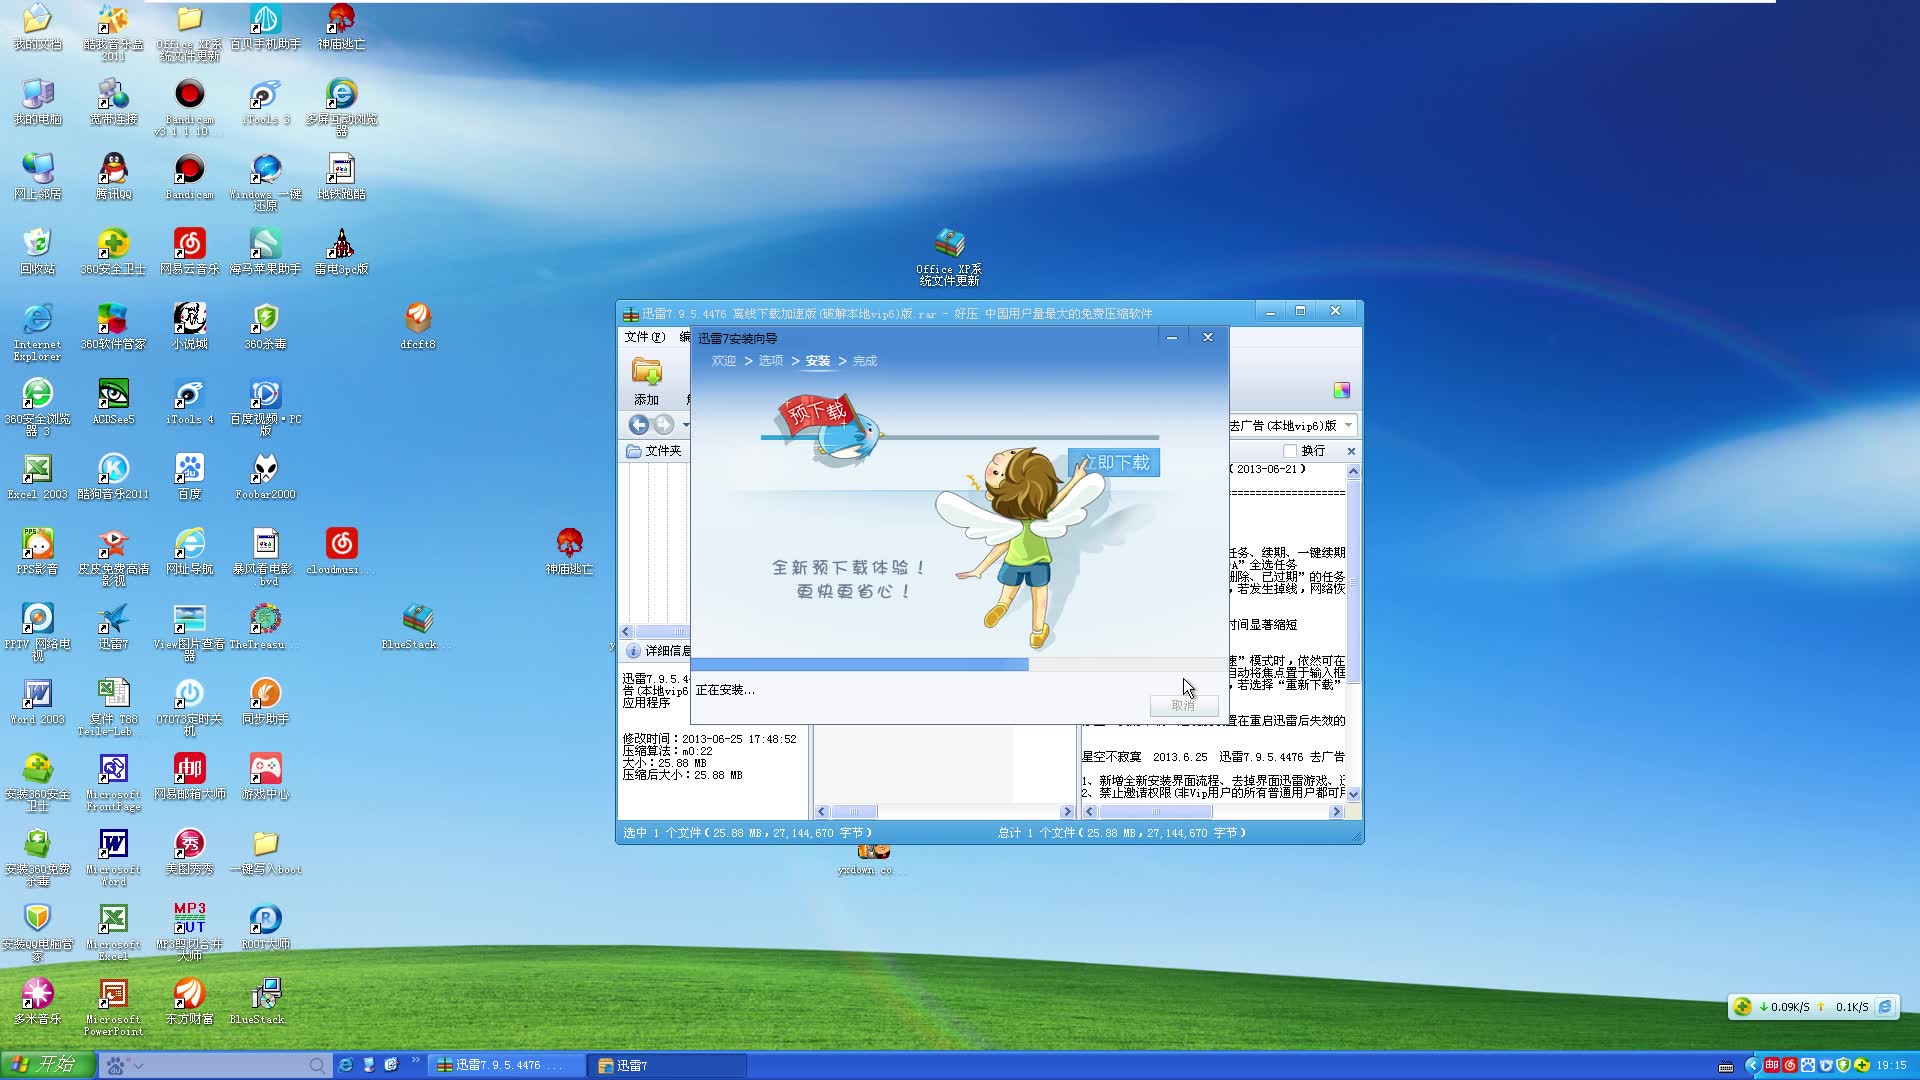
Task: Expand the archive path dropdown in 好压
Action: pyautogui.click(x=1348, y=426)
